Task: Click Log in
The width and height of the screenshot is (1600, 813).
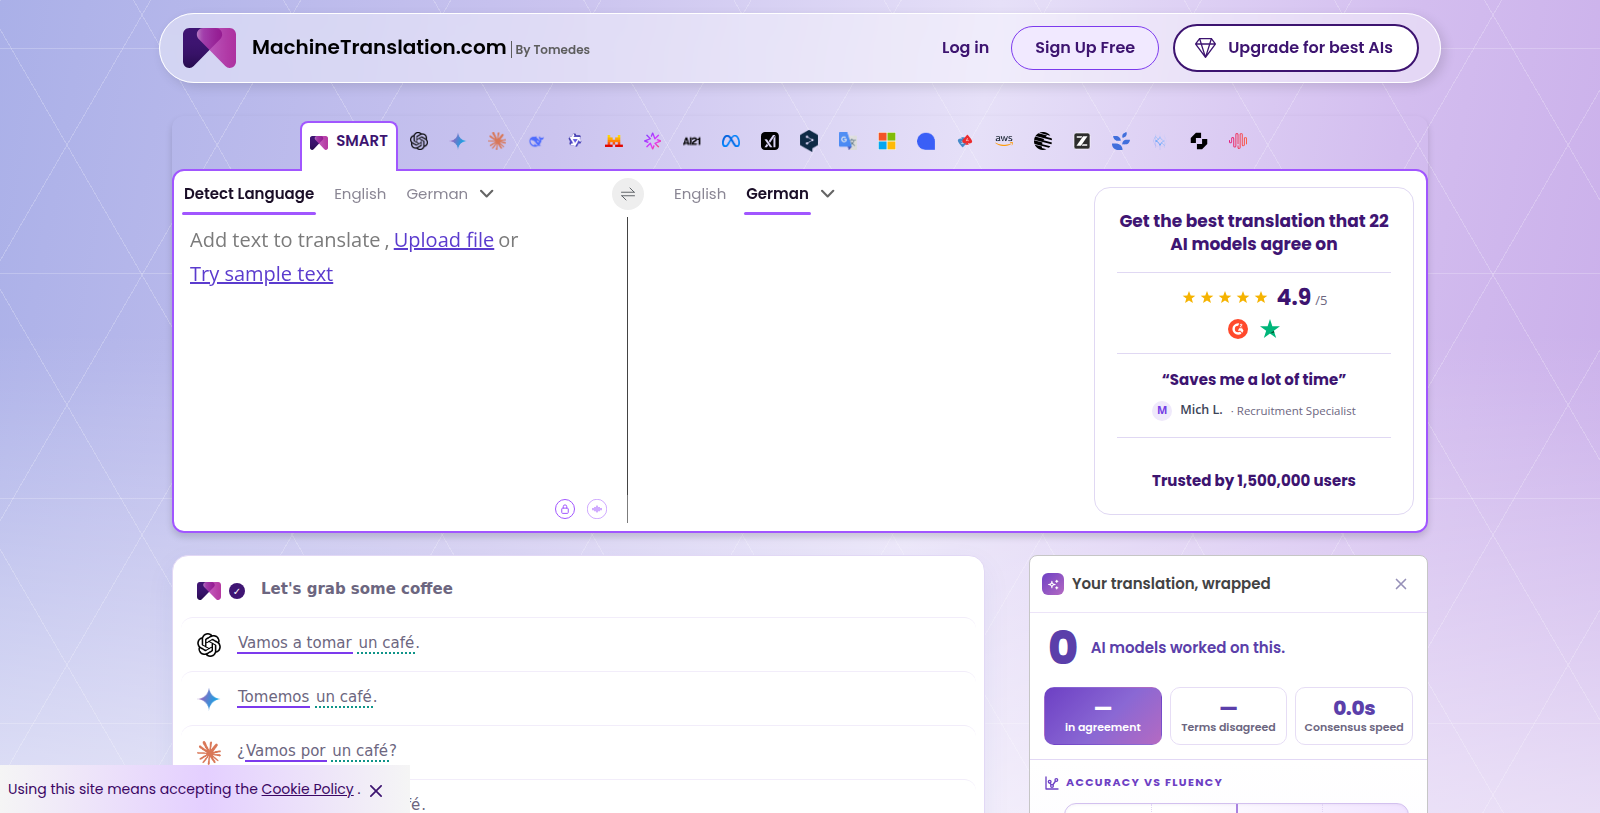Action: pos(965,48)
